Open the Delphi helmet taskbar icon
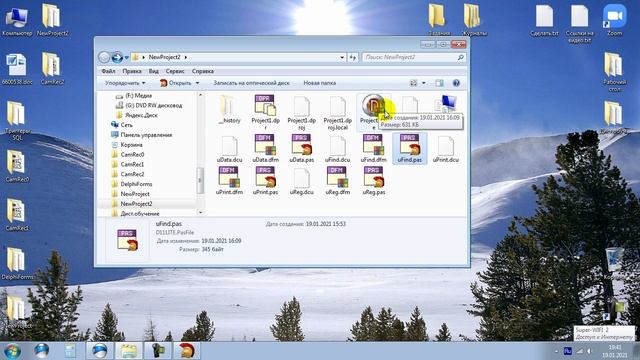 (187, 351)
